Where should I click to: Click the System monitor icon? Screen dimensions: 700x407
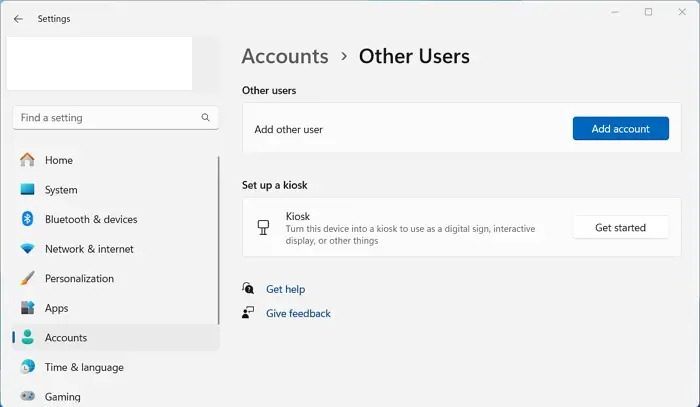pos(27,190)
